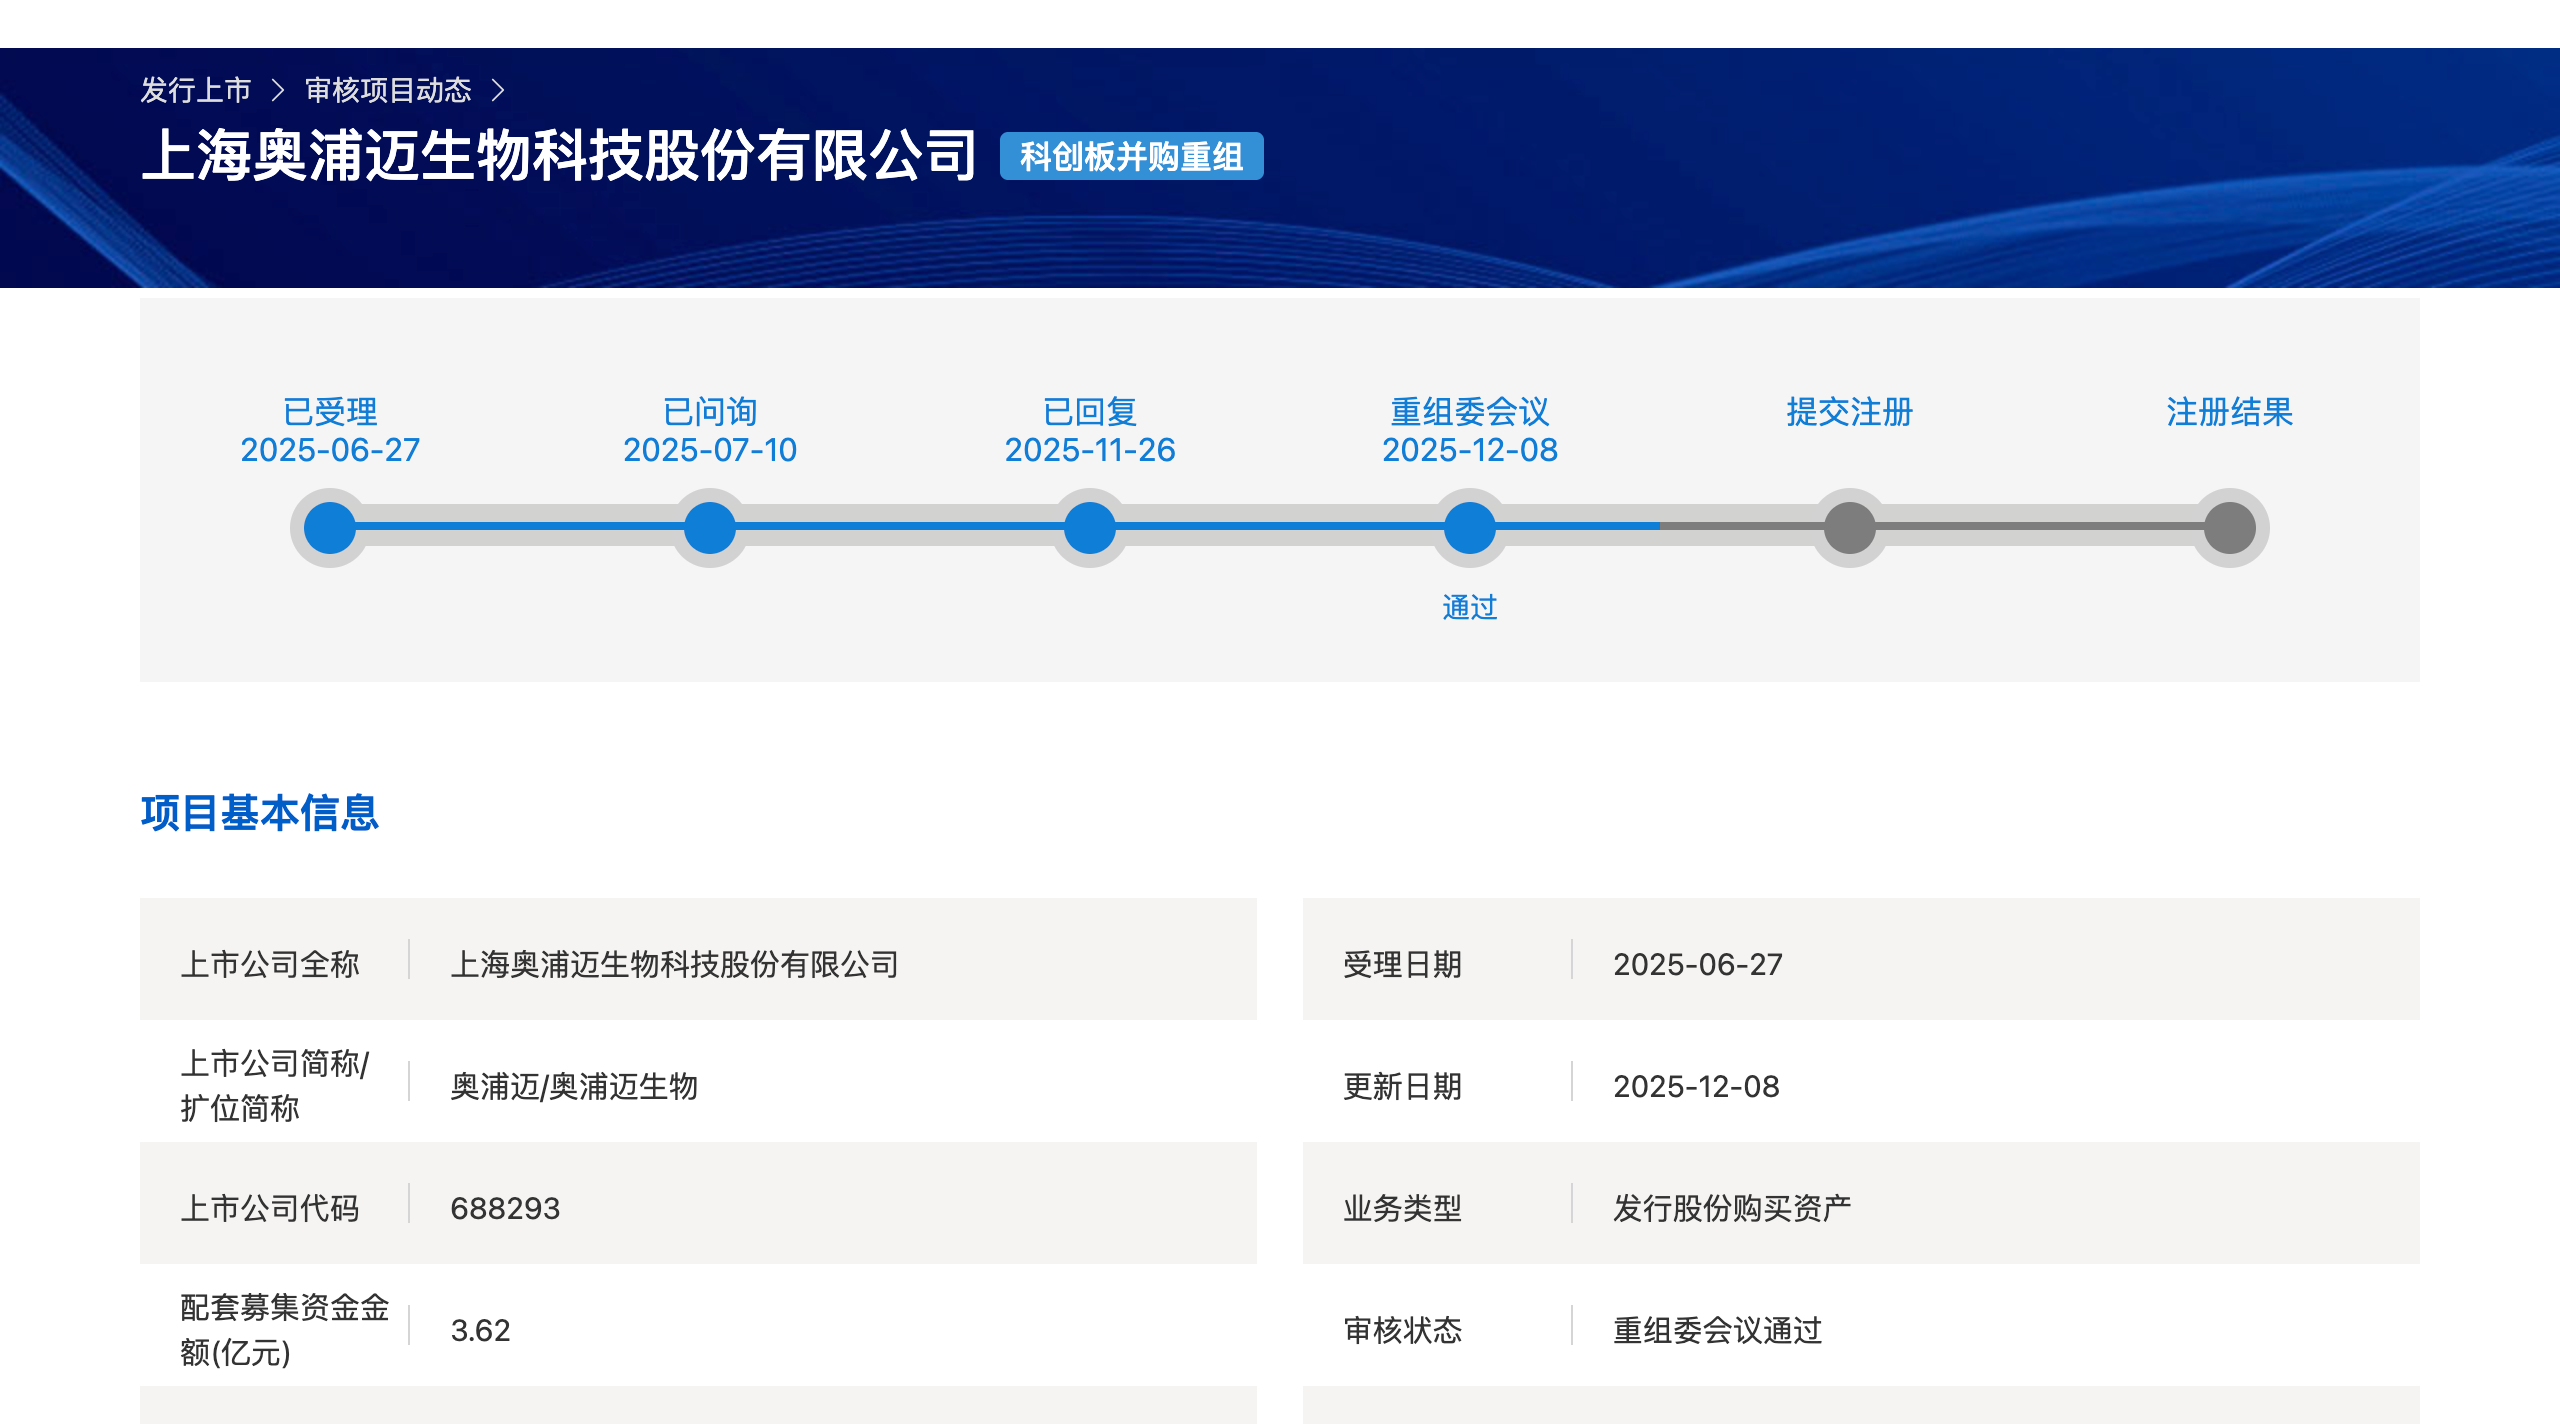Click the 项目基本信息 section heading
Image resolution: width=2560 pixels, height=1424 pixels.
point(260,812)
